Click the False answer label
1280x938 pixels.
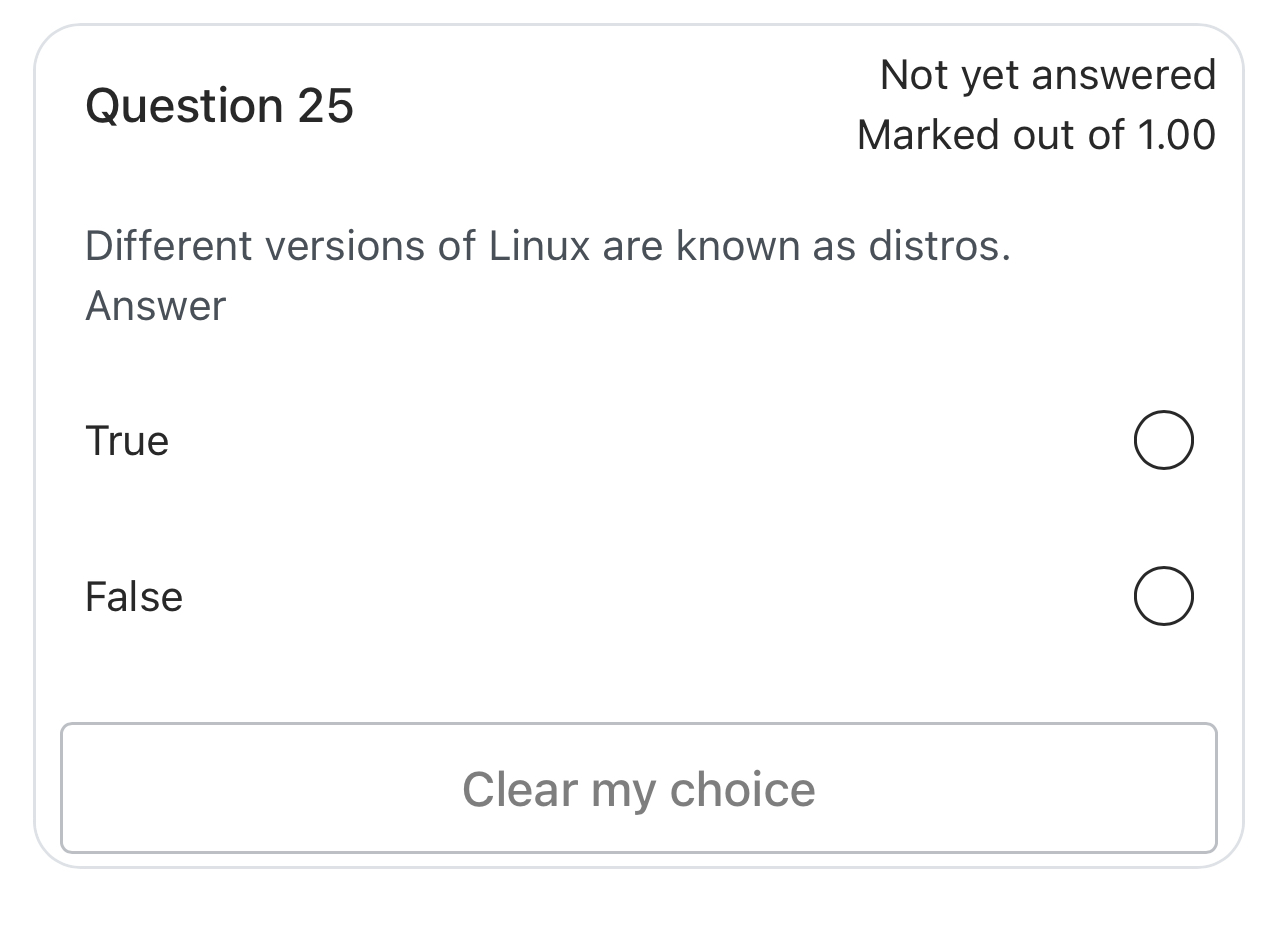coord(133,596)
